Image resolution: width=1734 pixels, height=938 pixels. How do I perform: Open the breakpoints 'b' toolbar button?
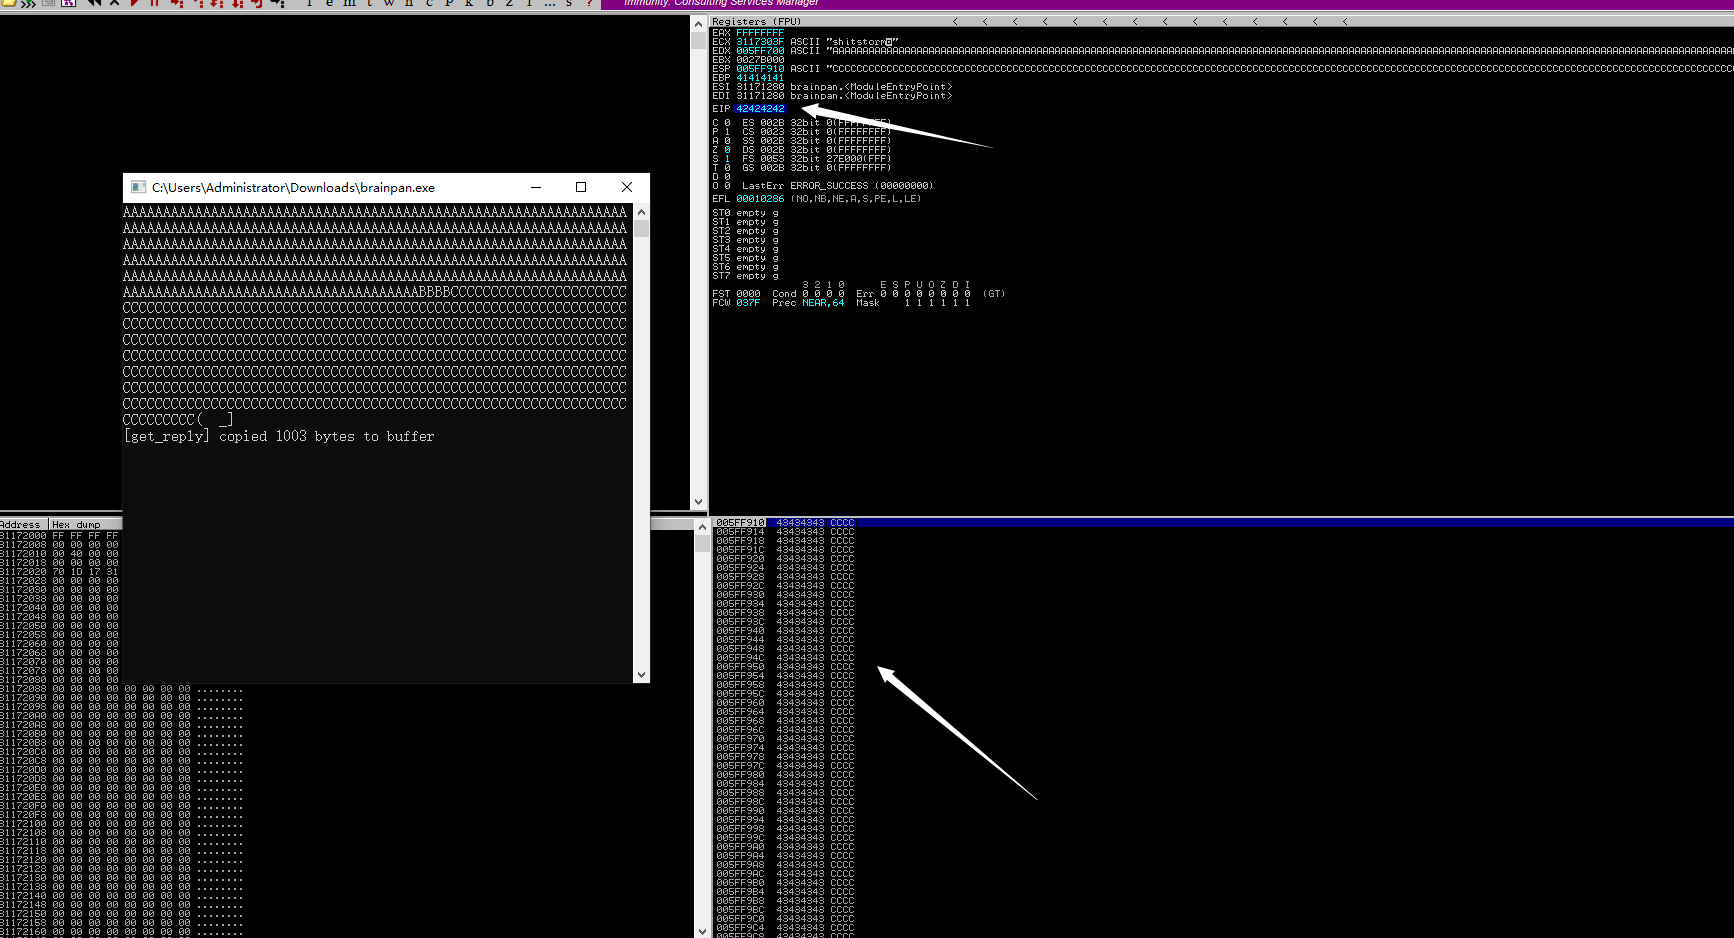[490, 3]
